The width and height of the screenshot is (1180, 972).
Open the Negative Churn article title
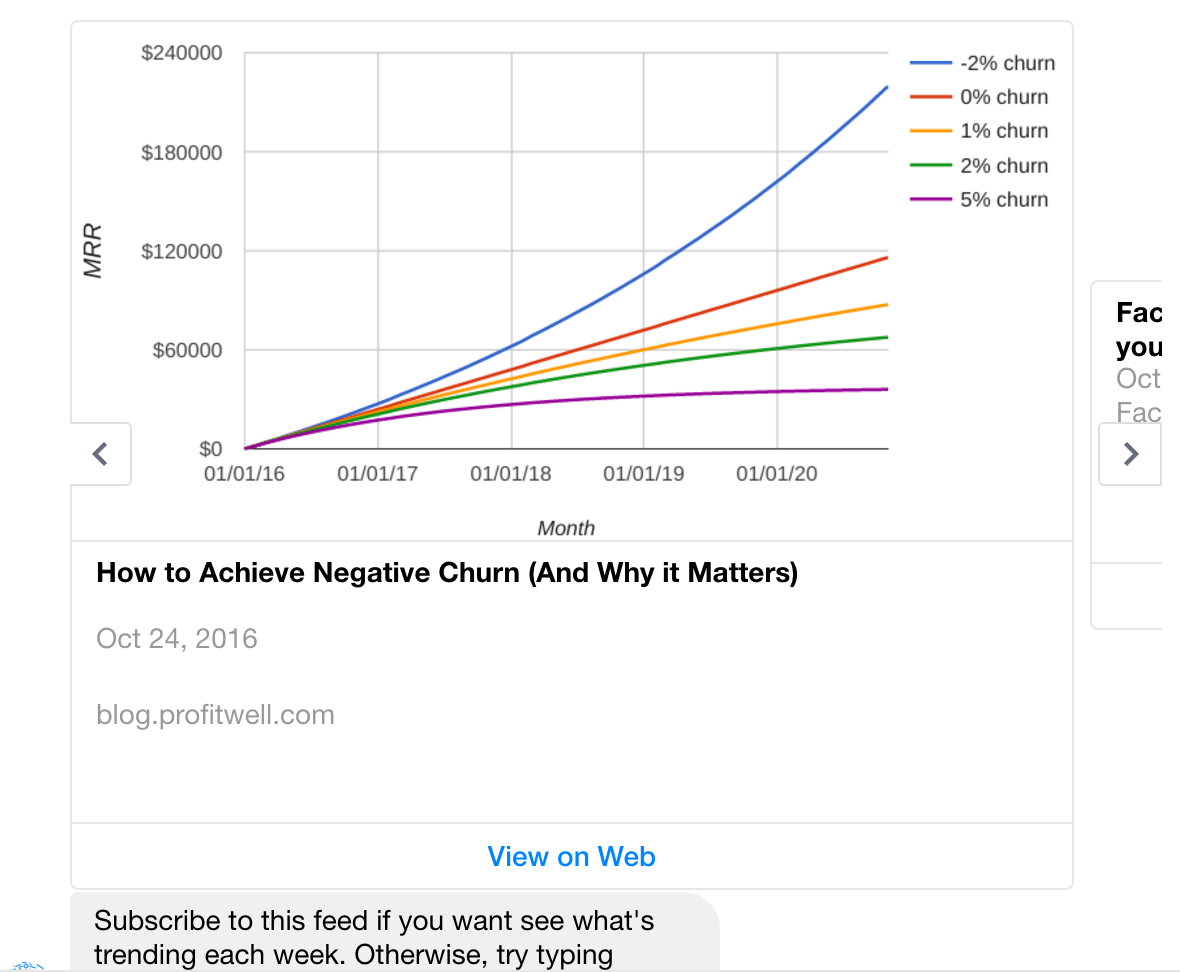coord(447,573)
